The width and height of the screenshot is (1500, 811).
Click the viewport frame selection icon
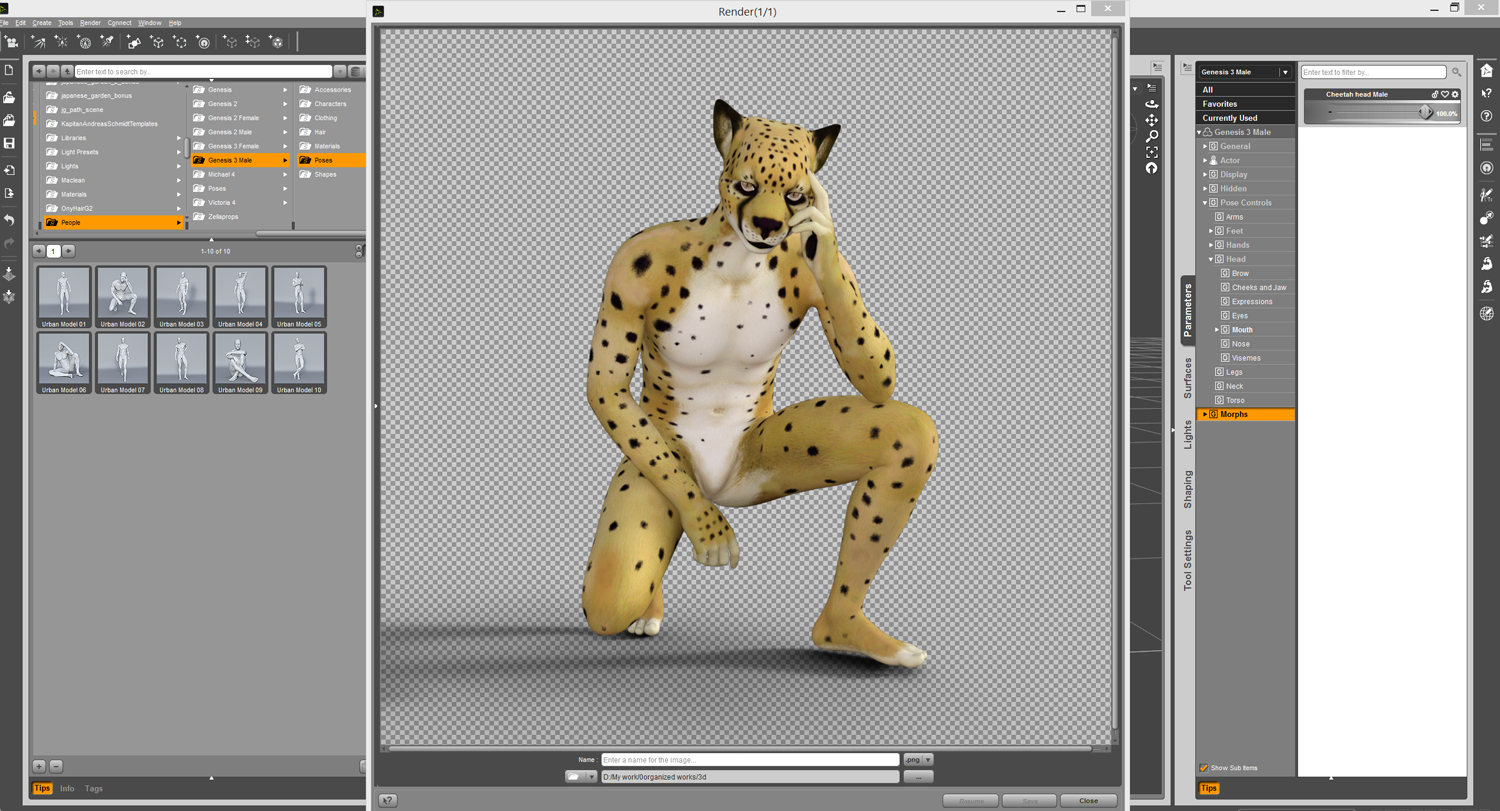pyautogui.click(x=1152, y=152)
